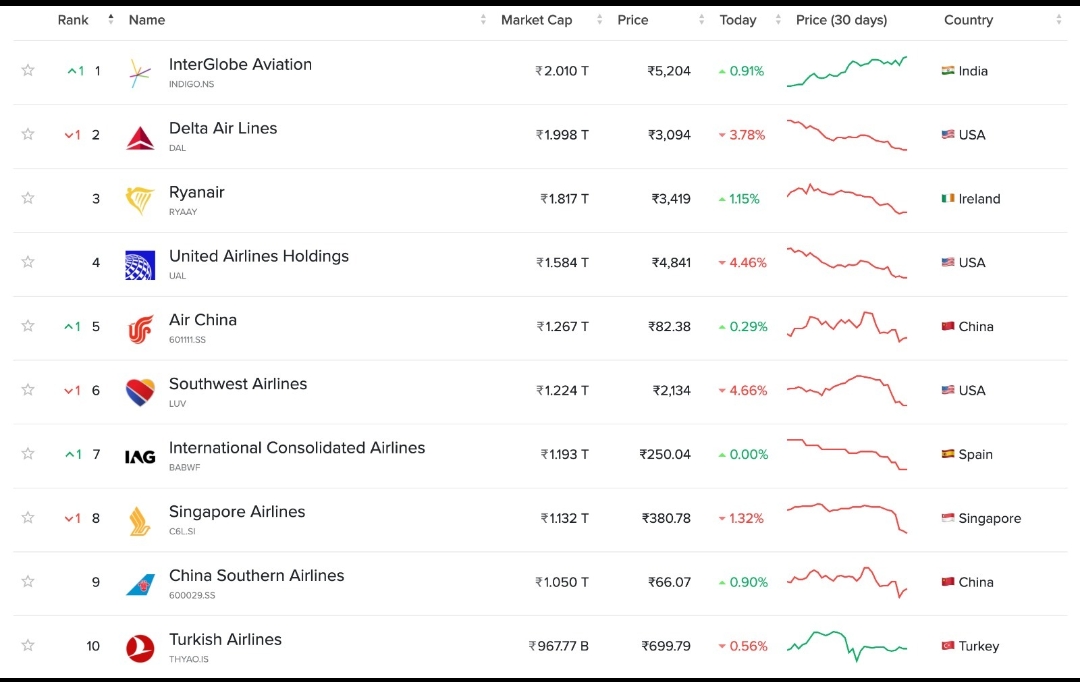Click Air China's 30-day price chart

(847, 327)
